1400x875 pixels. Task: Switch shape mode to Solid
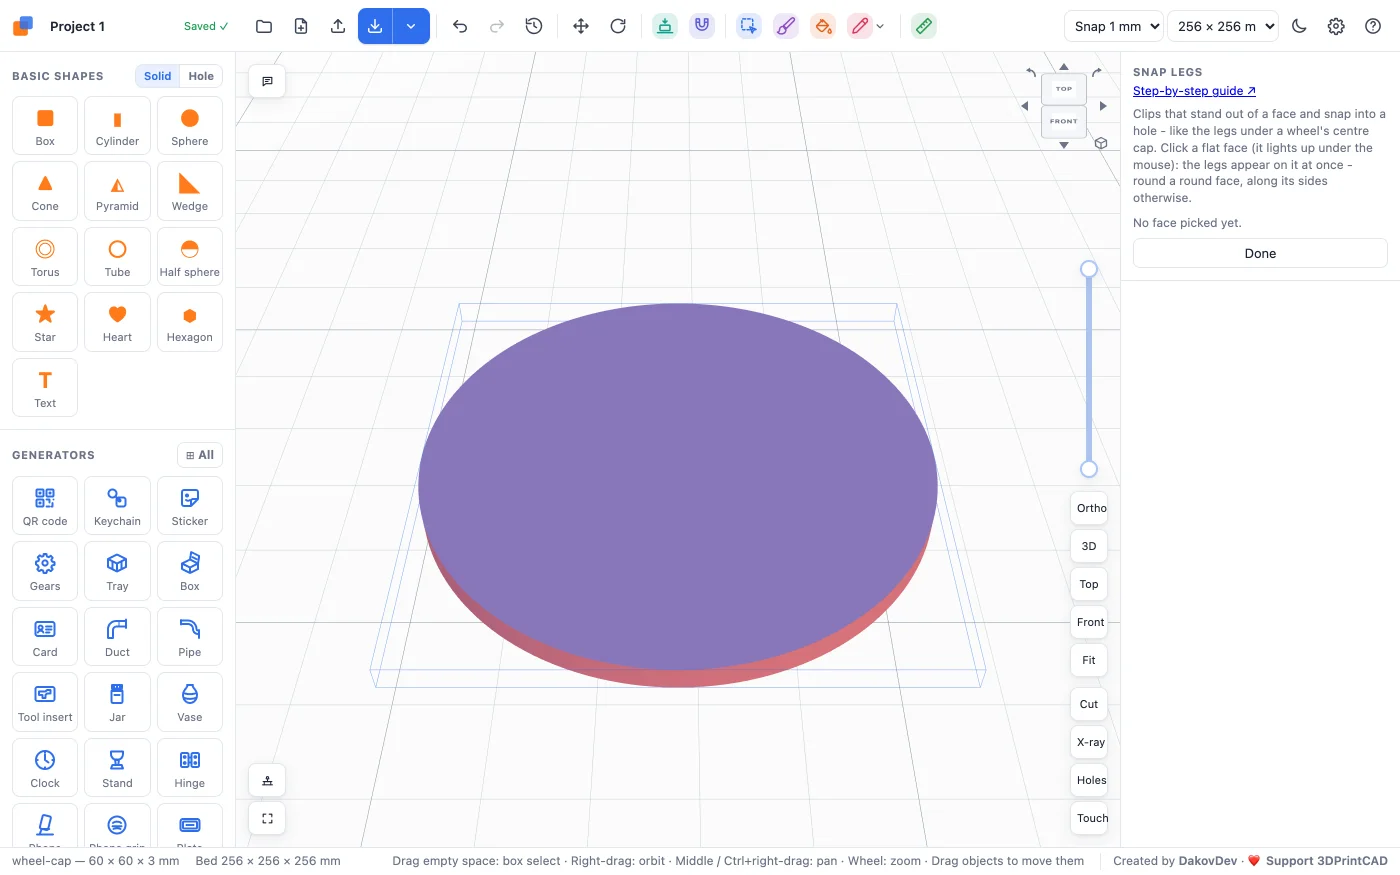click(x=157, y=76)
